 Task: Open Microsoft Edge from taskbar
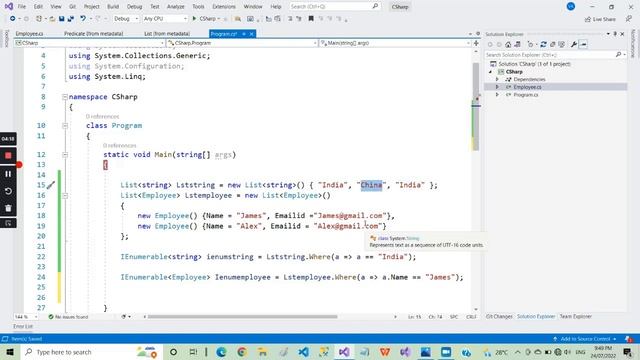221,352
